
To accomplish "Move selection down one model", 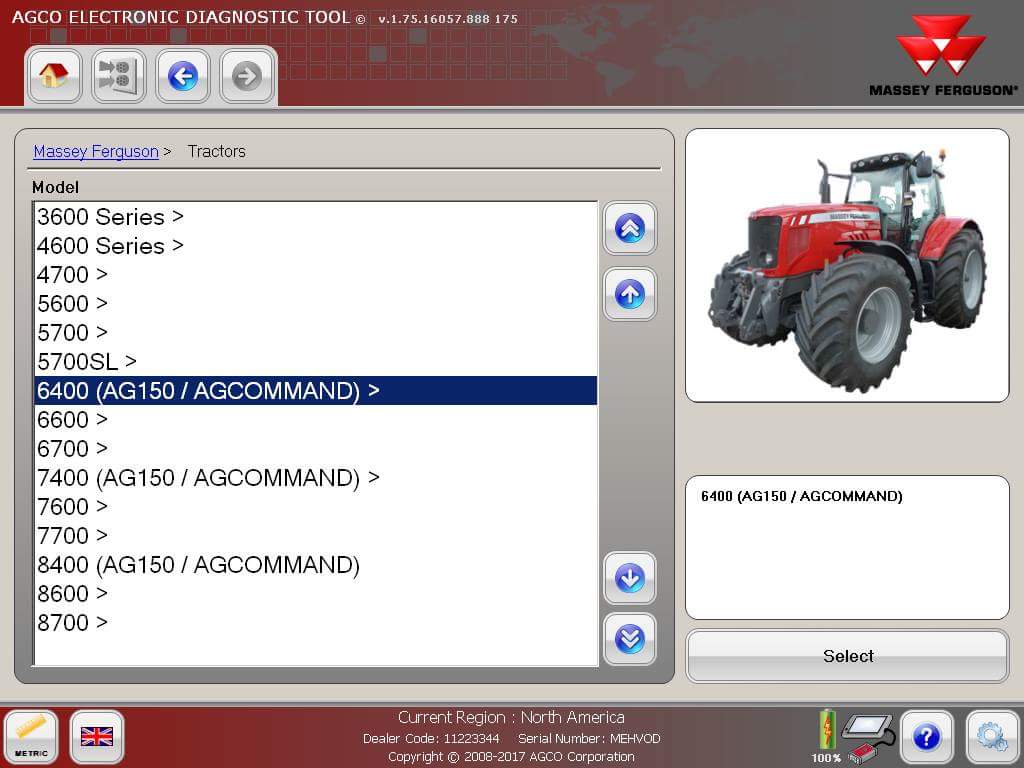I will [630, 579].
